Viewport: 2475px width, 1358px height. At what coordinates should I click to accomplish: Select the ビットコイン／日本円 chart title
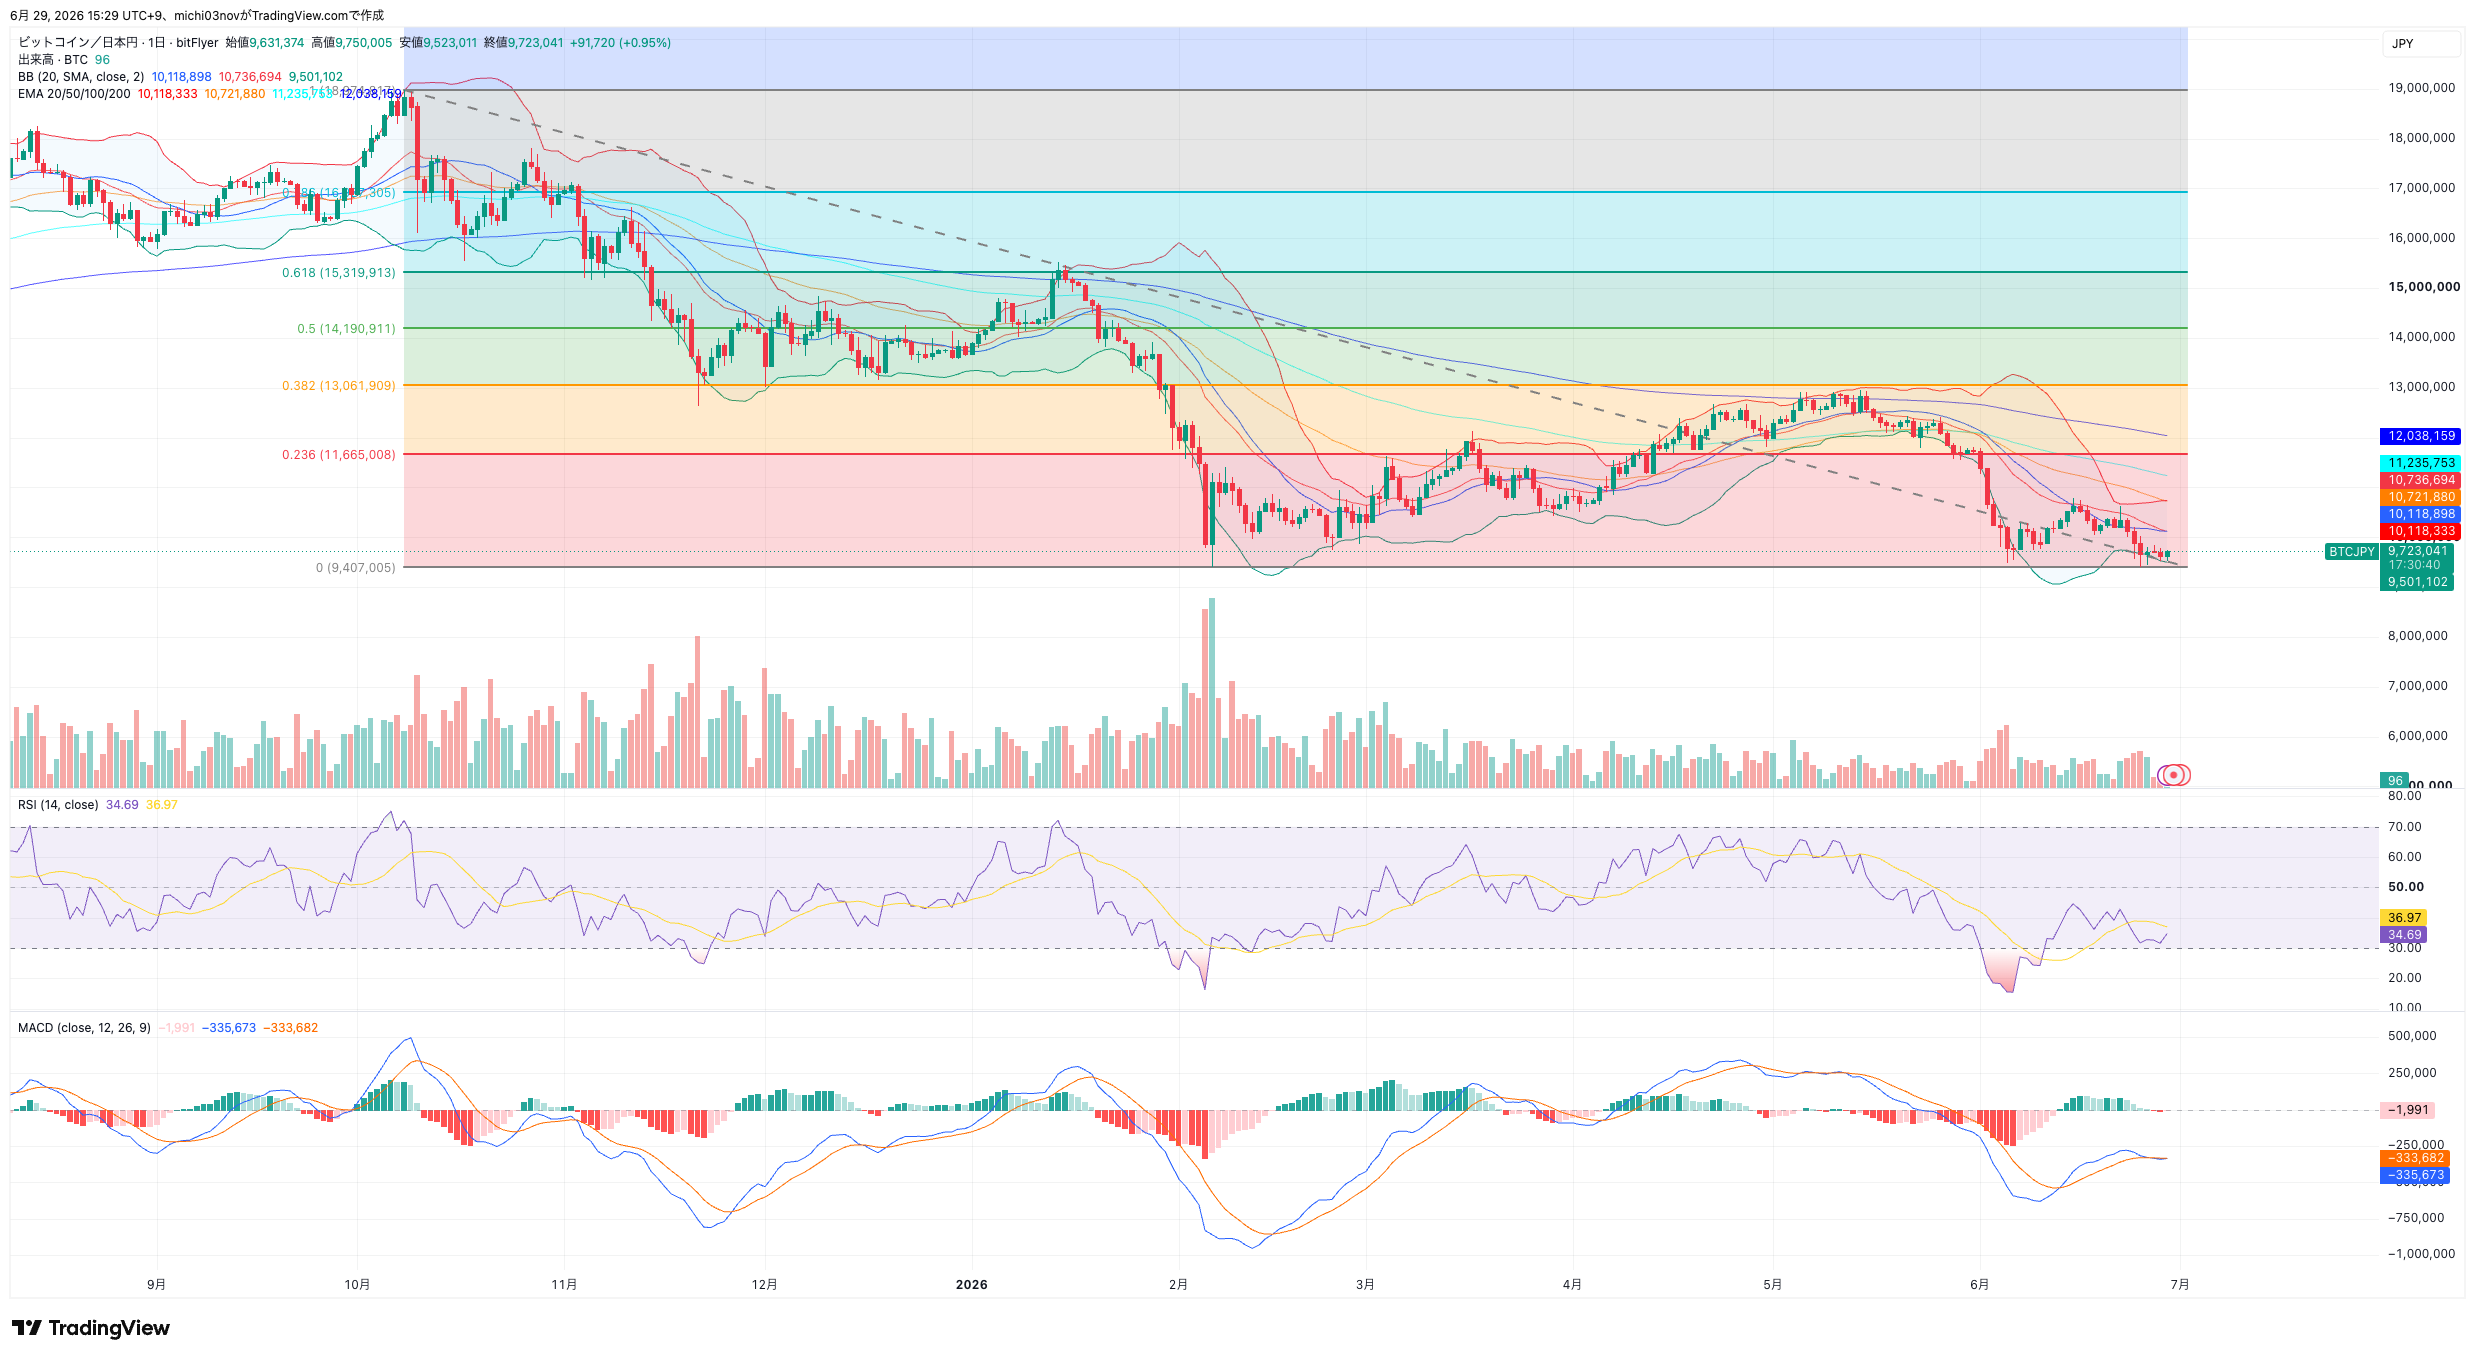78,43
